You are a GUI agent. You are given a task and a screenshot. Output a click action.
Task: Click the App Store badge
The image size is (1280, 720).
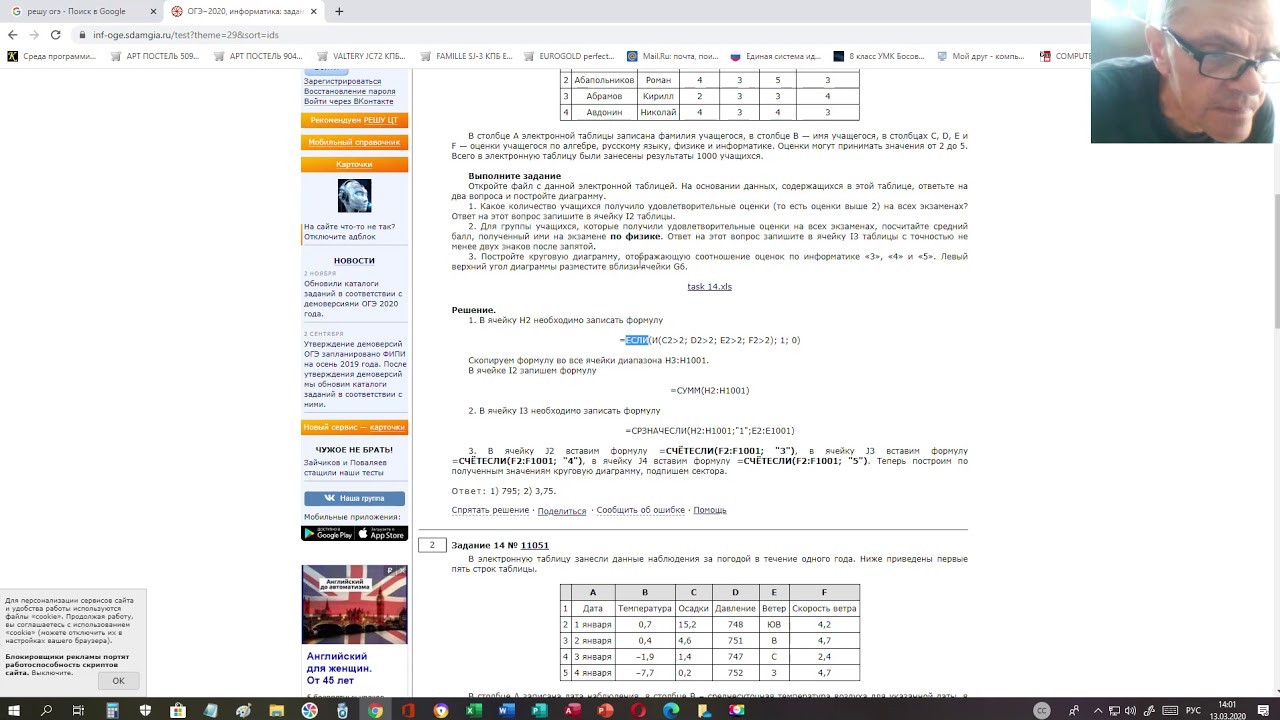tap(382, 534)
